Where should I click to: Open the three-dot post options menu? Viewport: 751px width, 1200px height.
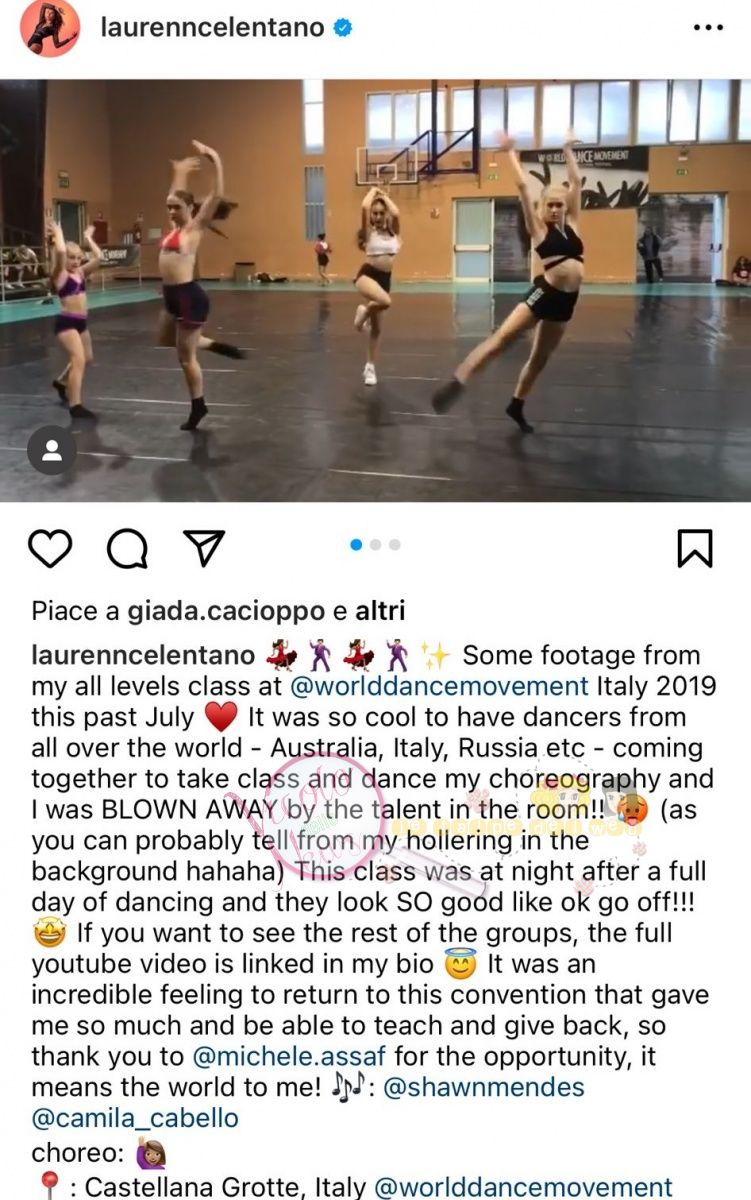tap(707, 28)
